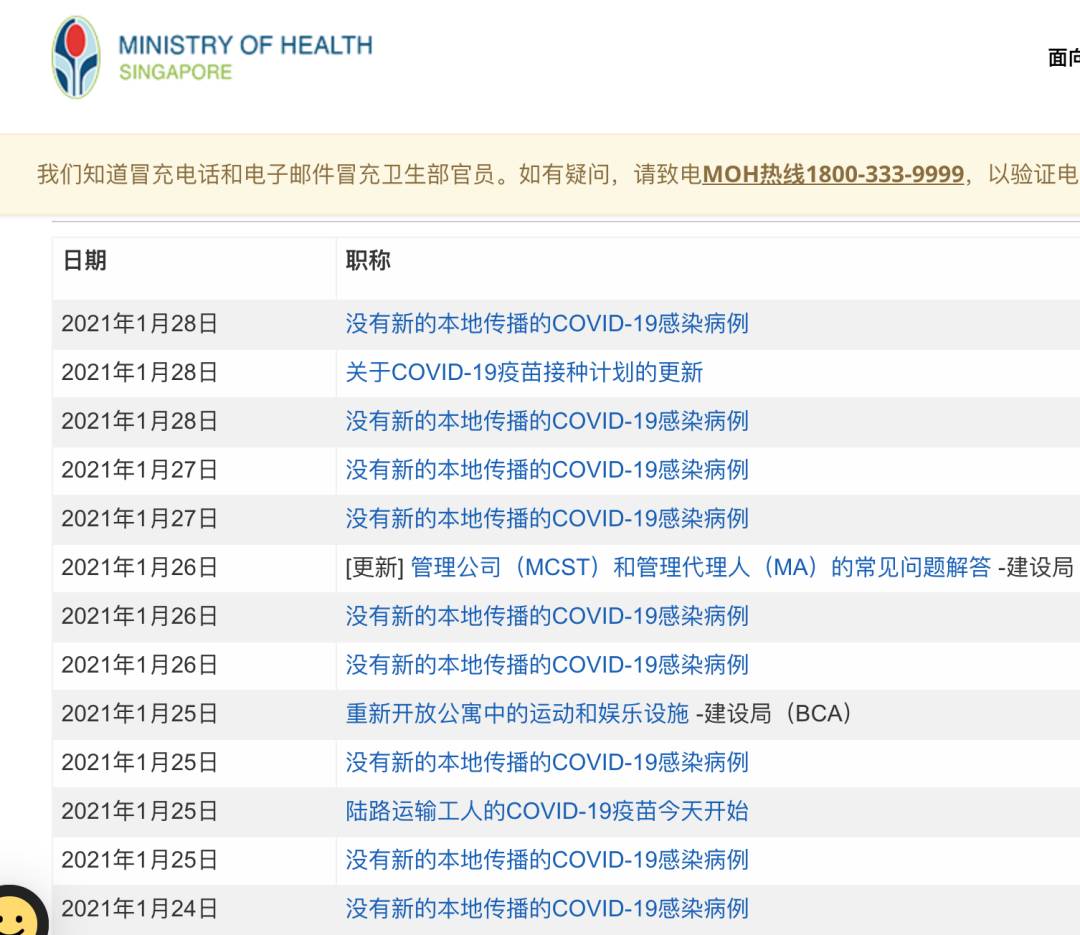
Task: Open the last 2021年1月25日 row's link
Action: pyautogui.click(x=546, y=860)
